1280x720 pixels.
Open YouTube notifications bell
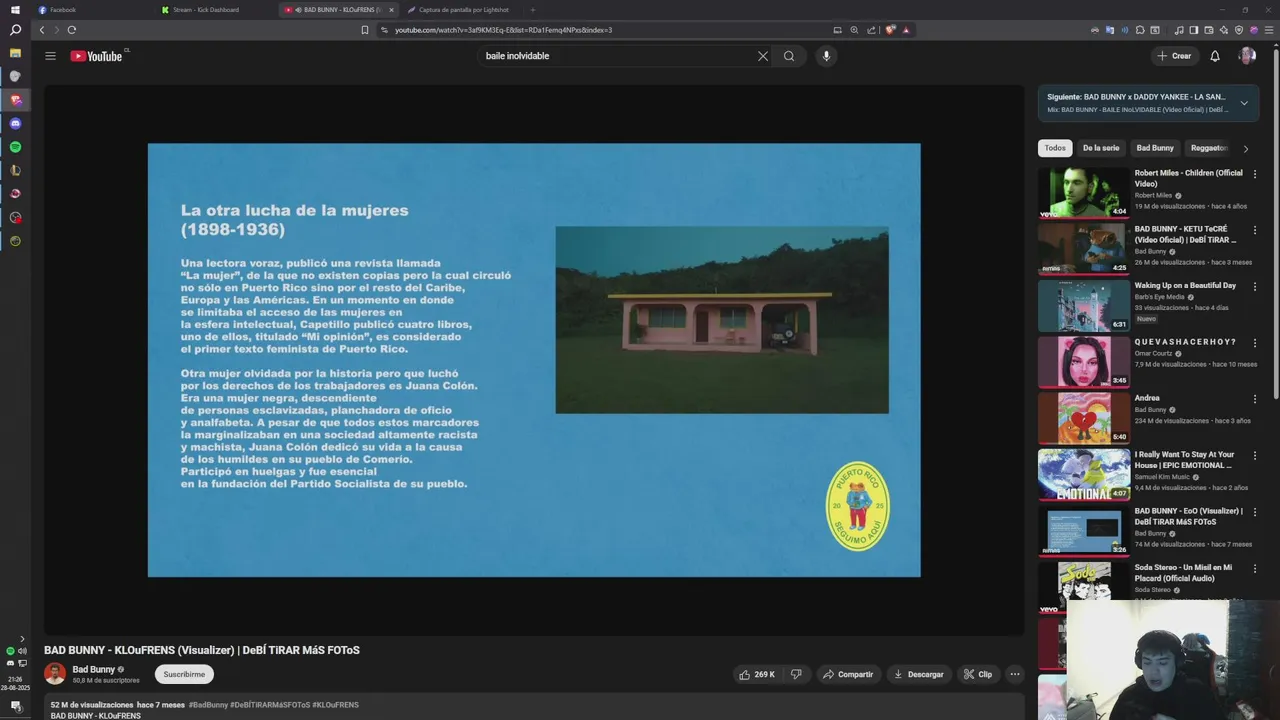[1215, 56]
